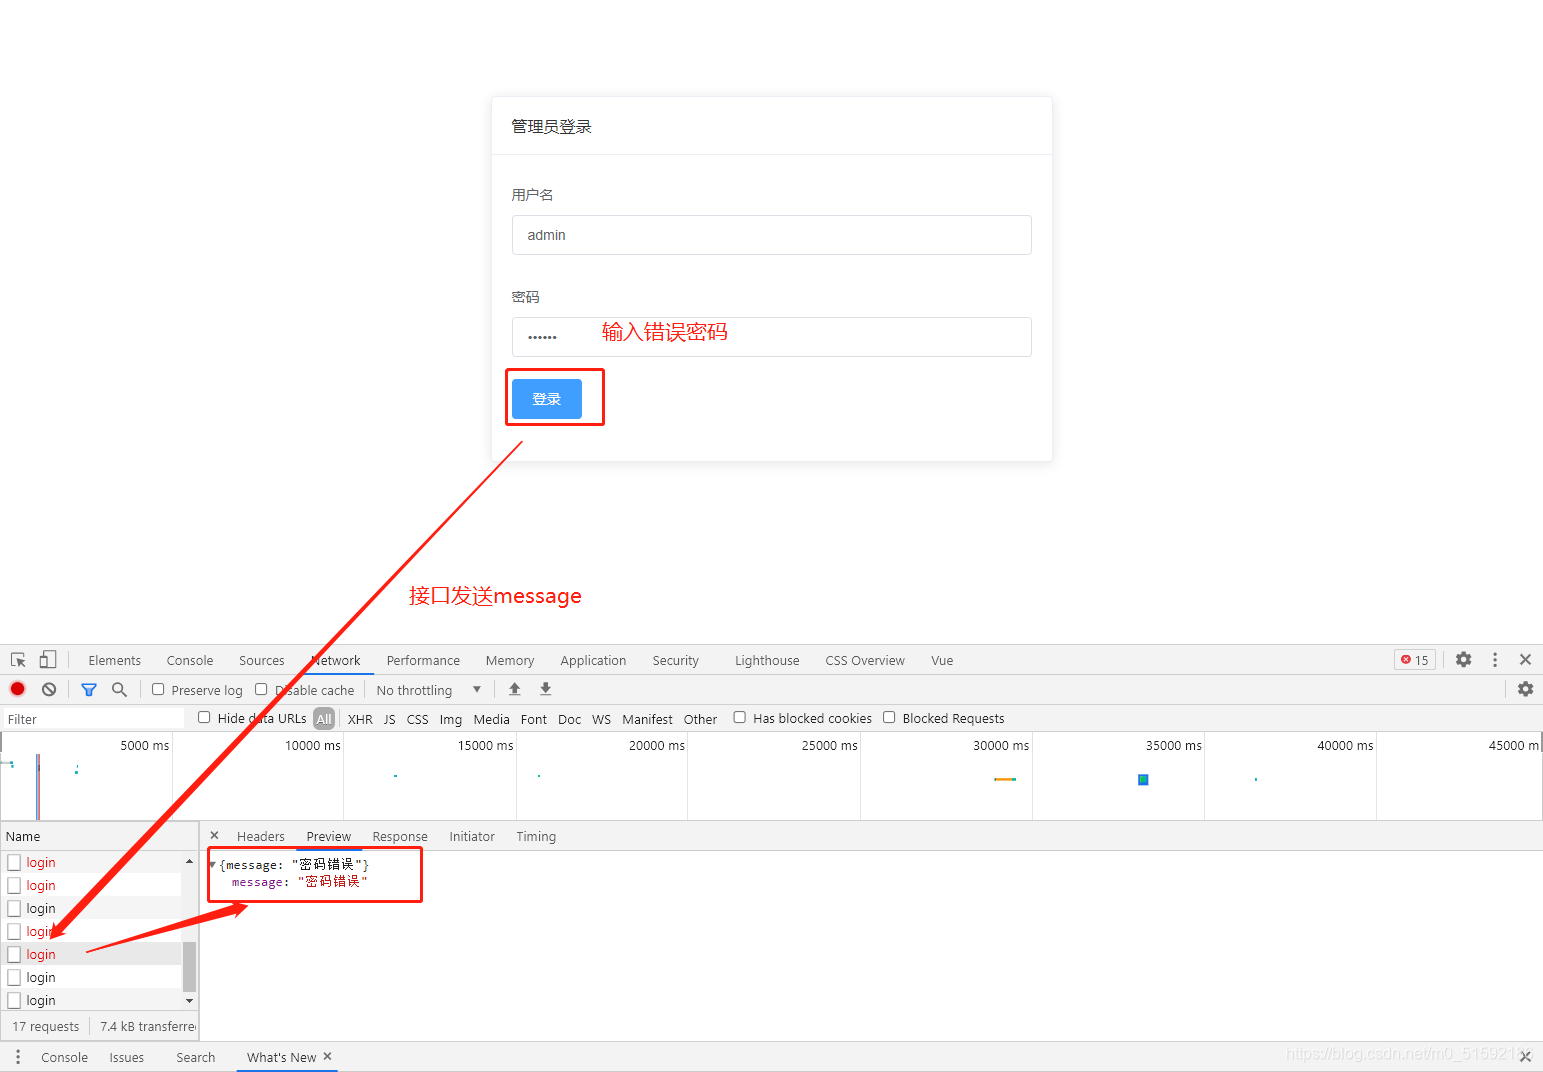Screen dimensions: 1543x1072
Task: Open Network settings gear icon
Action: click(x=1525, y=689)
